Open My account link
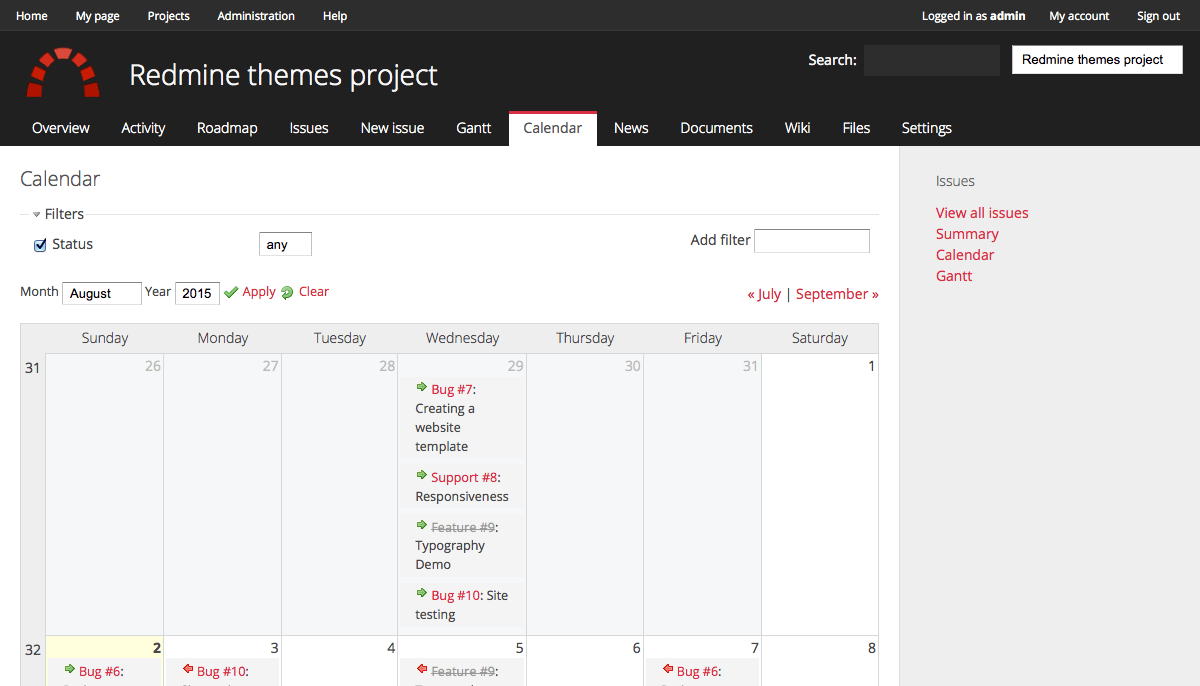This screenshot has width=1200, height=686. [1079, 16]
